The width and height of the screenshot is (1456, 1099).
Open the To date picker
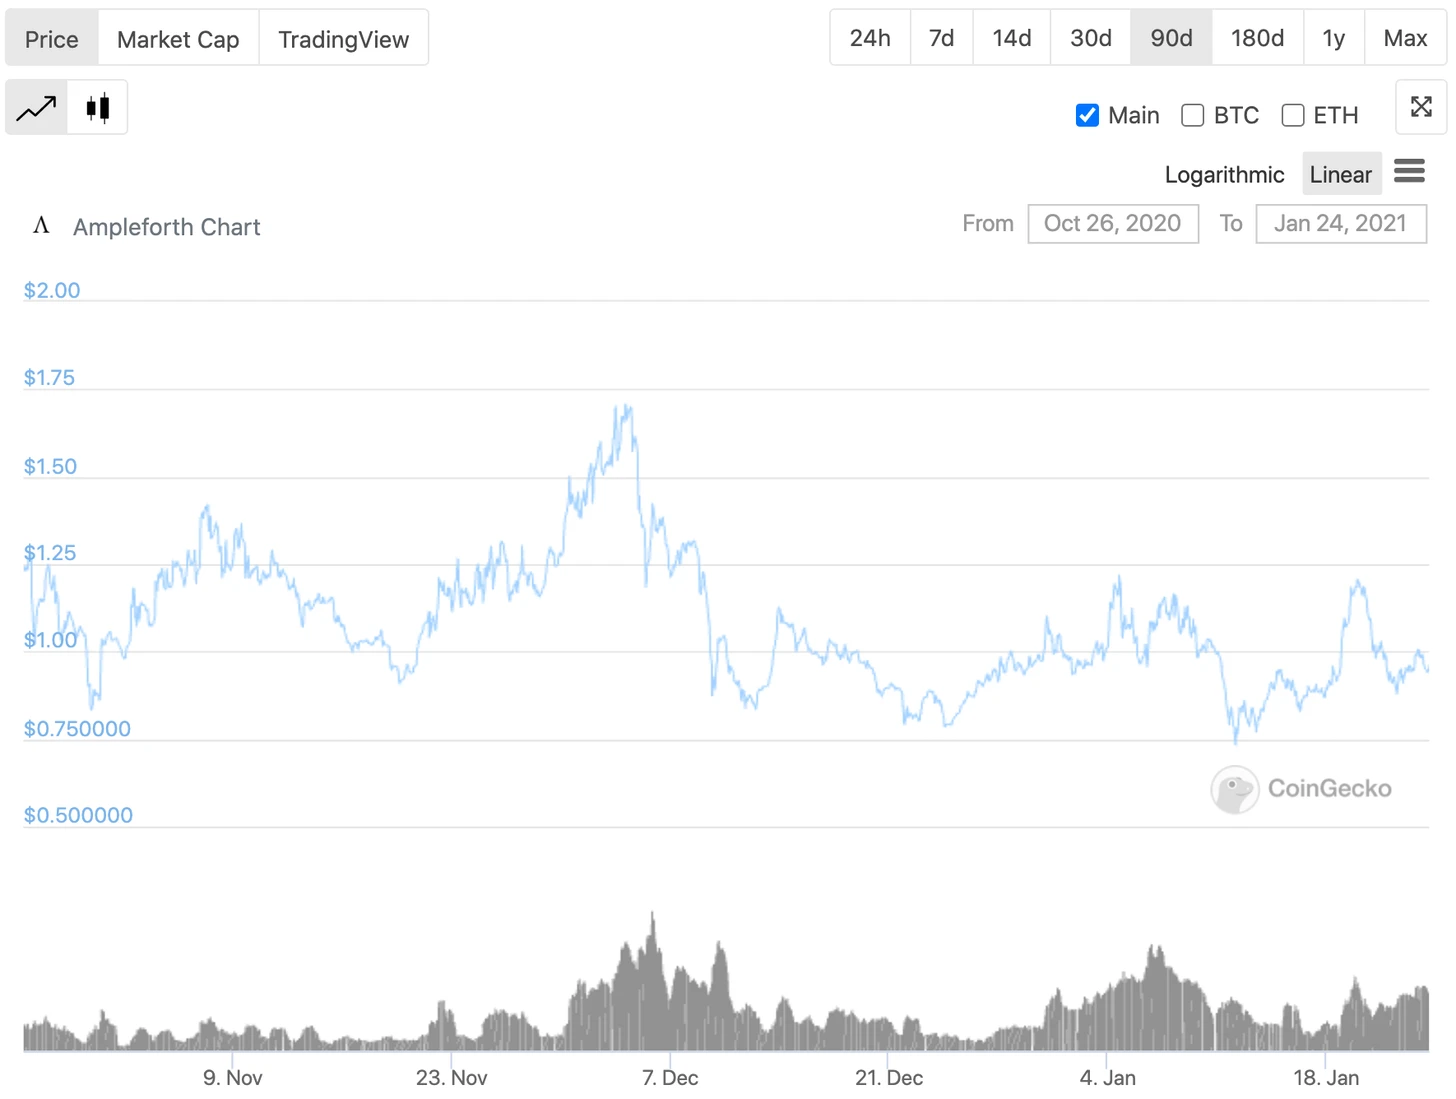tap(1340, 223)
